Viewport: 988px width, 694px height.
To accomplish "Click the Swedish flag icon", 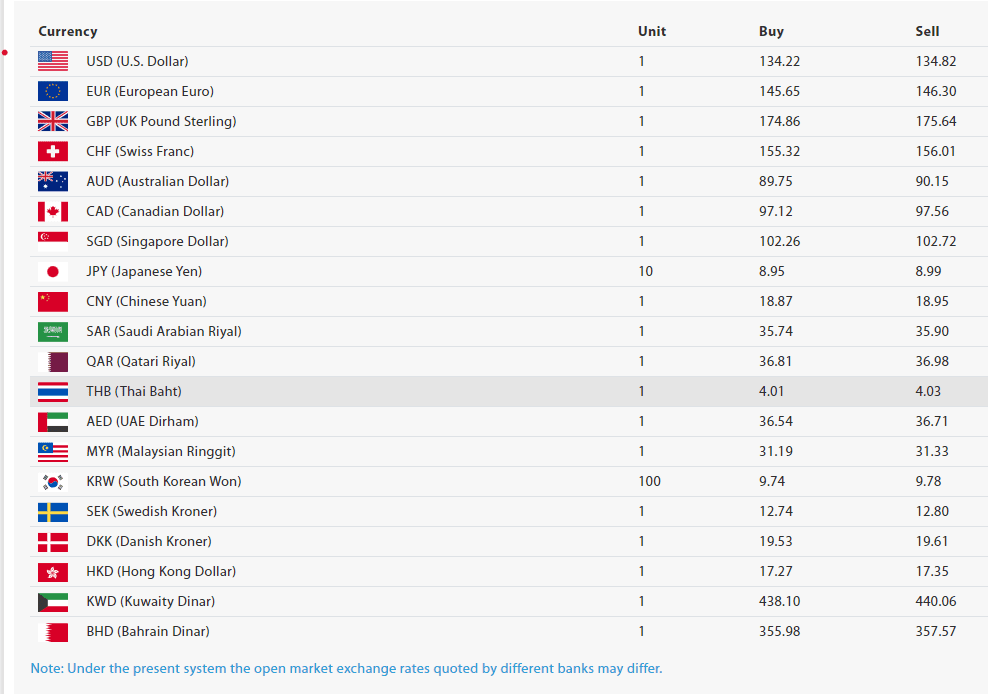I will point(53,511).
